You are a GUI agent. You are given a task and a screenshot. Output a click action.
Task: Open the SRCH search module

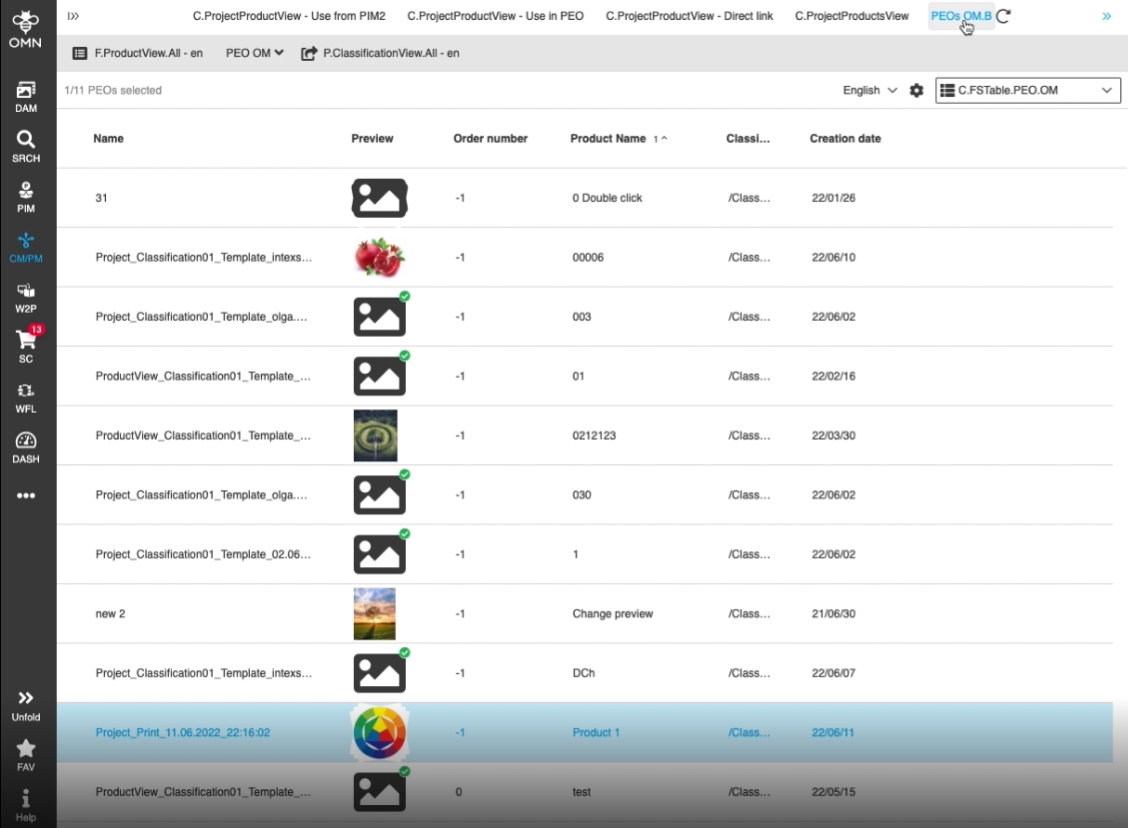(x=26, y=147)
